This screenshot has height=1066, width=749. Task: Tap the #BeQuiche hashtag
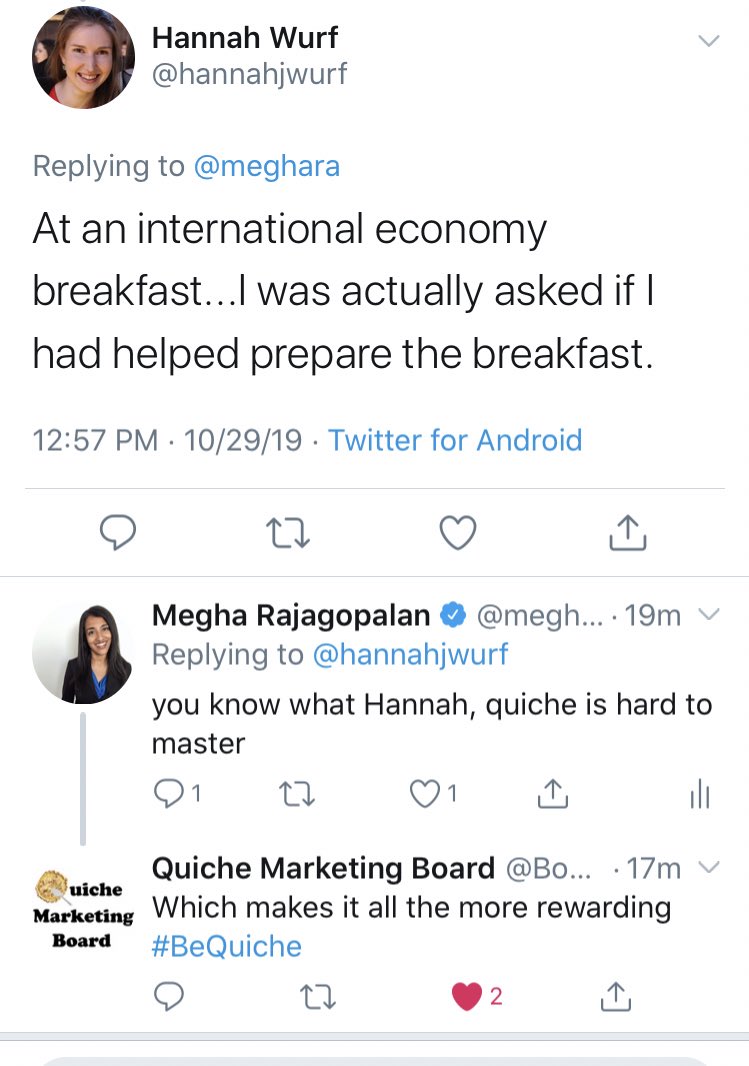click(226, 946)
